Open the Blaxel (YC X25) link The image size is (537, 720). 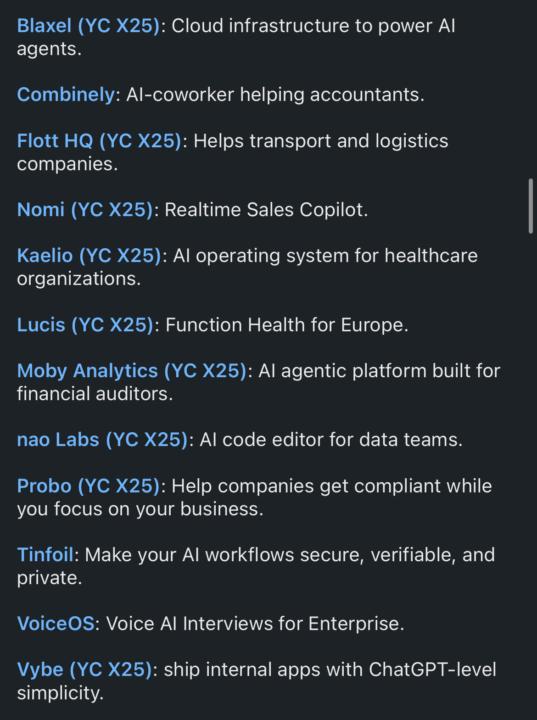88,26
